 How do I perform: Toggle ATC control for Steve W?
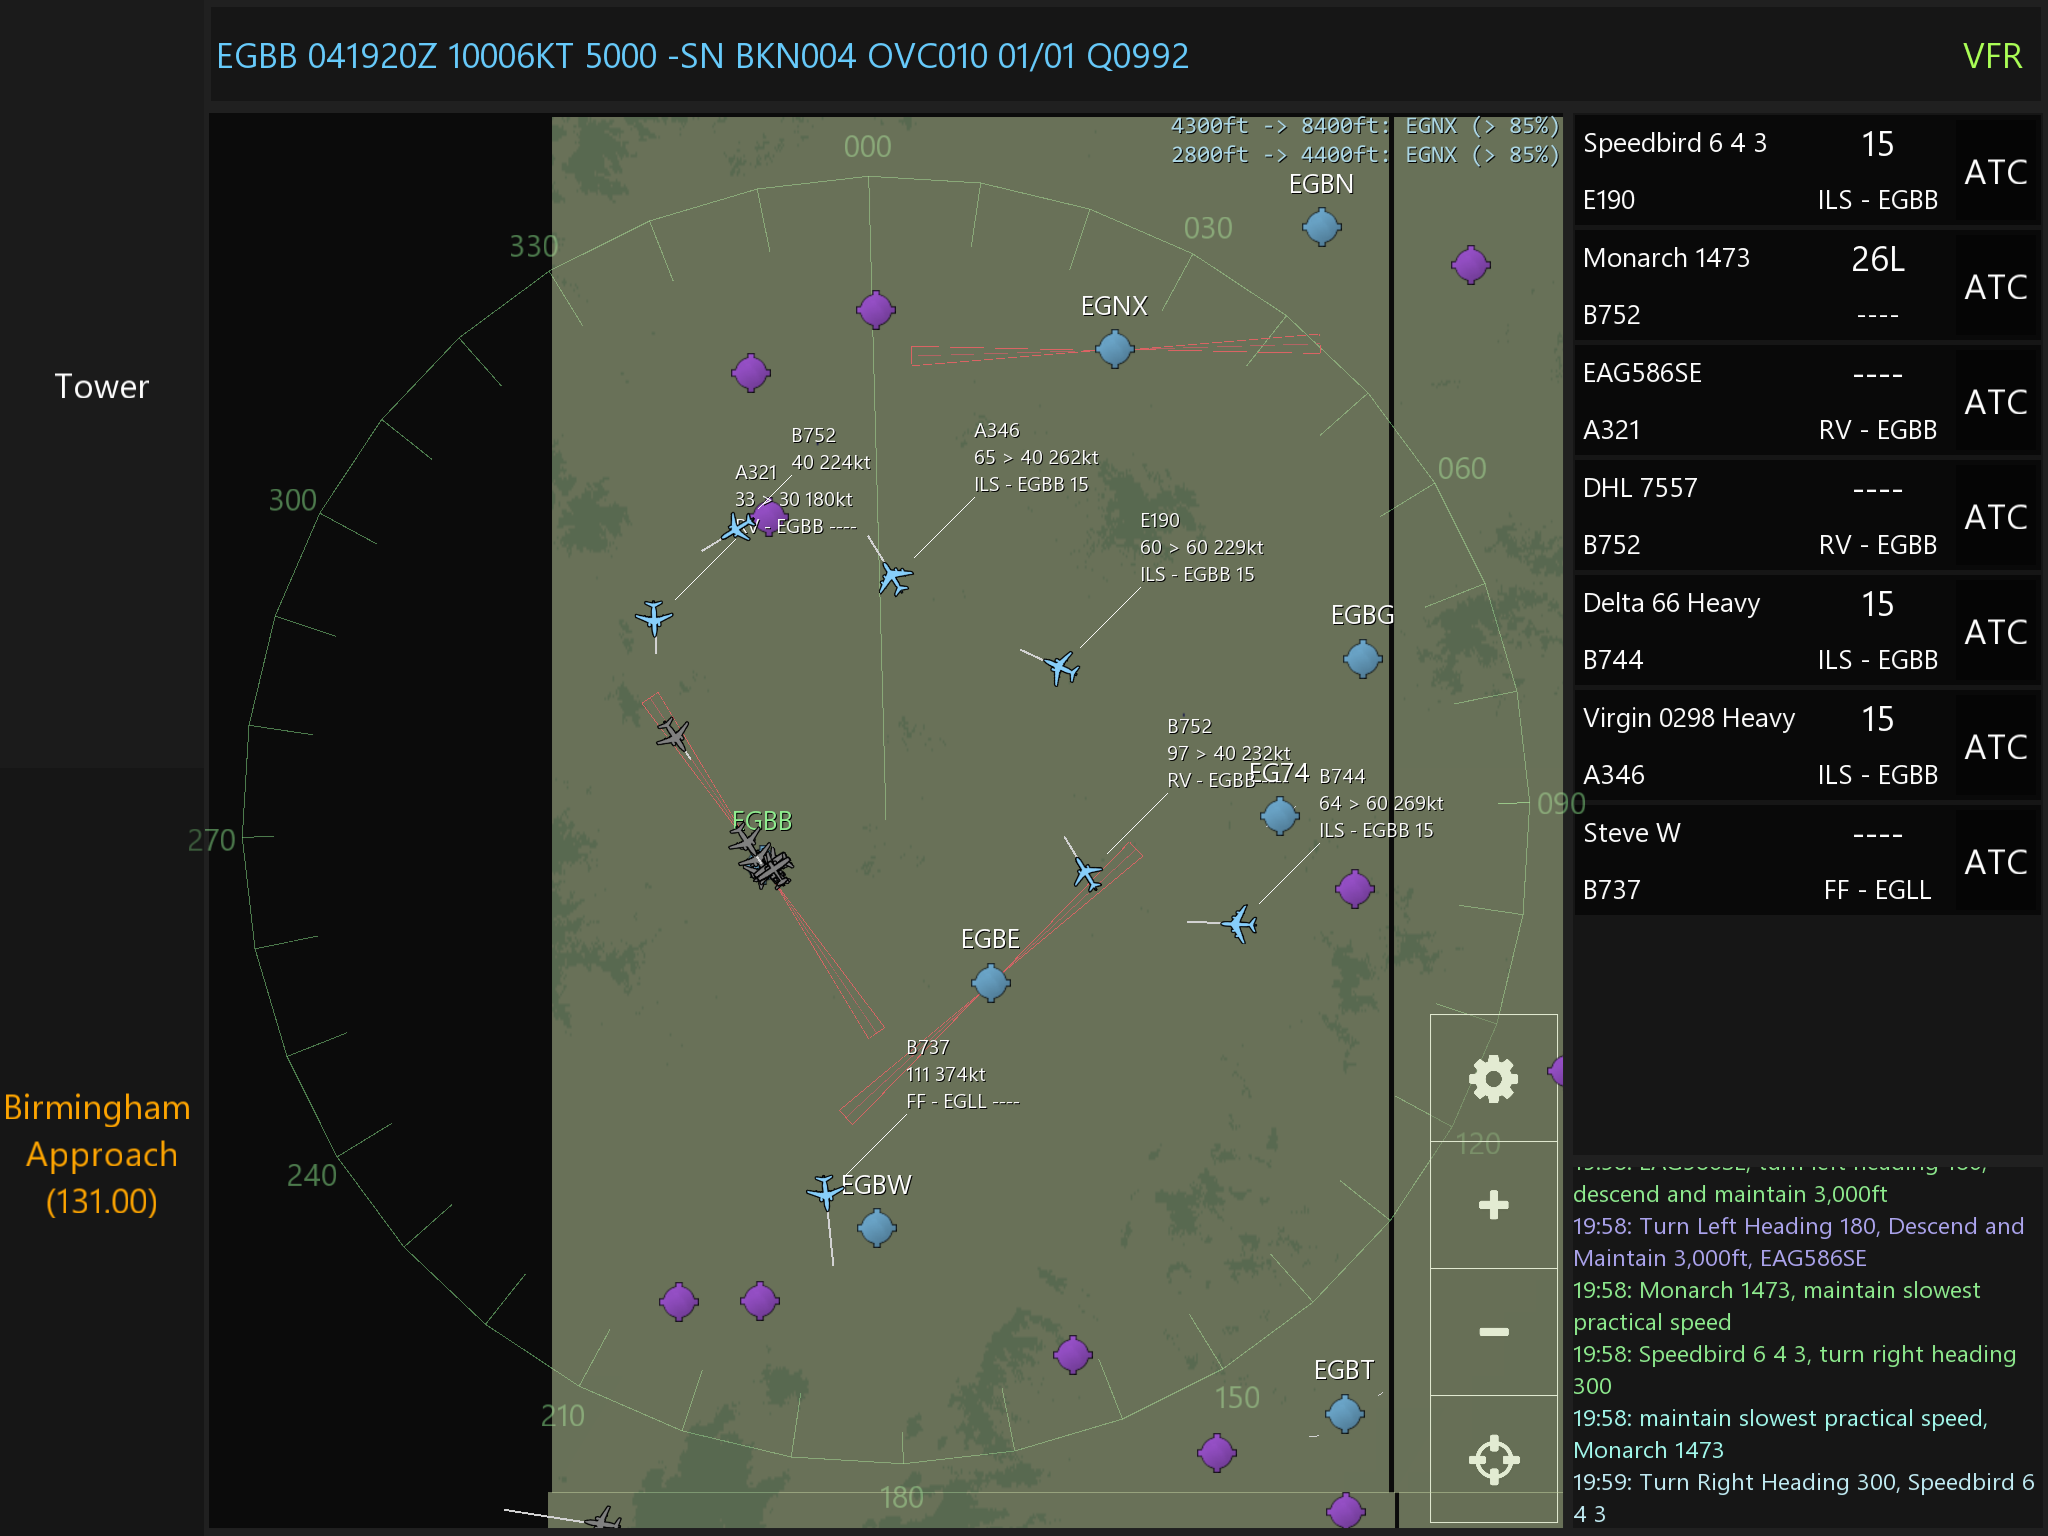[x=1995, y=862]
